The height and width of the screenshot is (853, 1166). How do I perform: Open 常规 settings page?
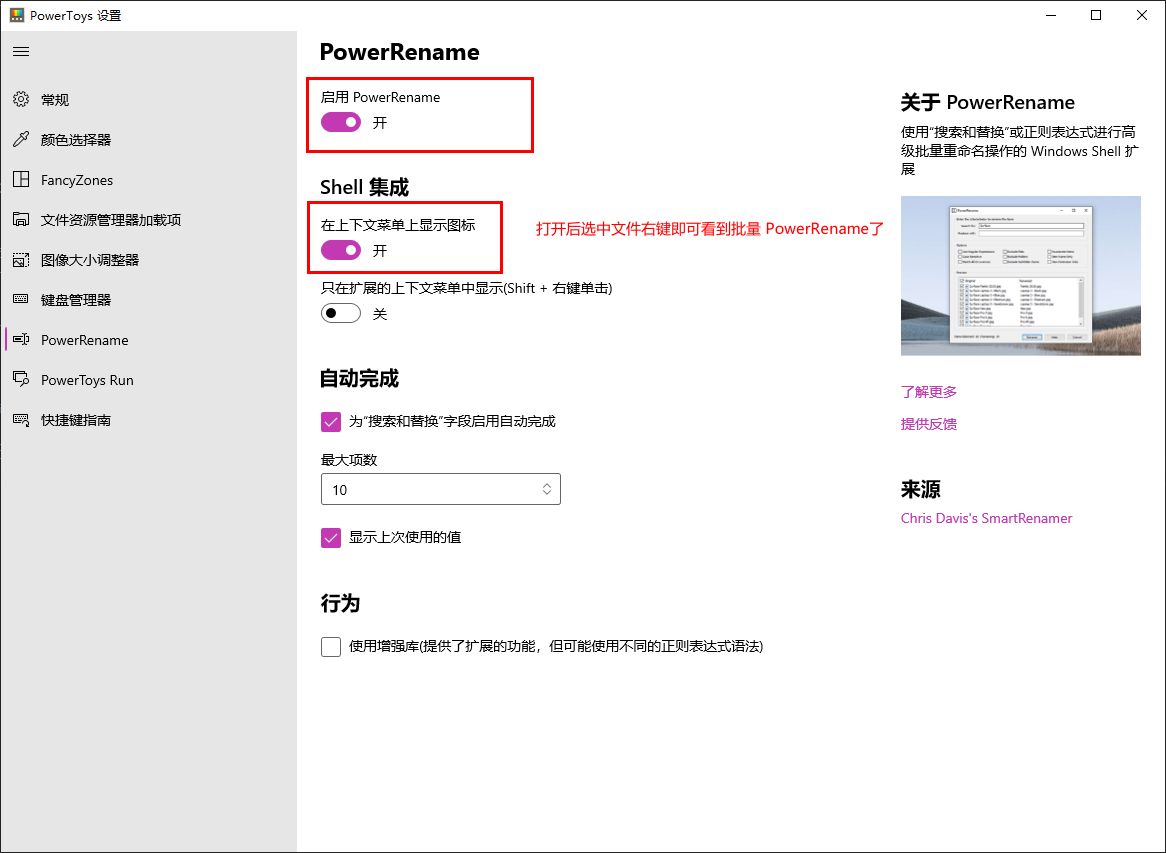(55, 100)
